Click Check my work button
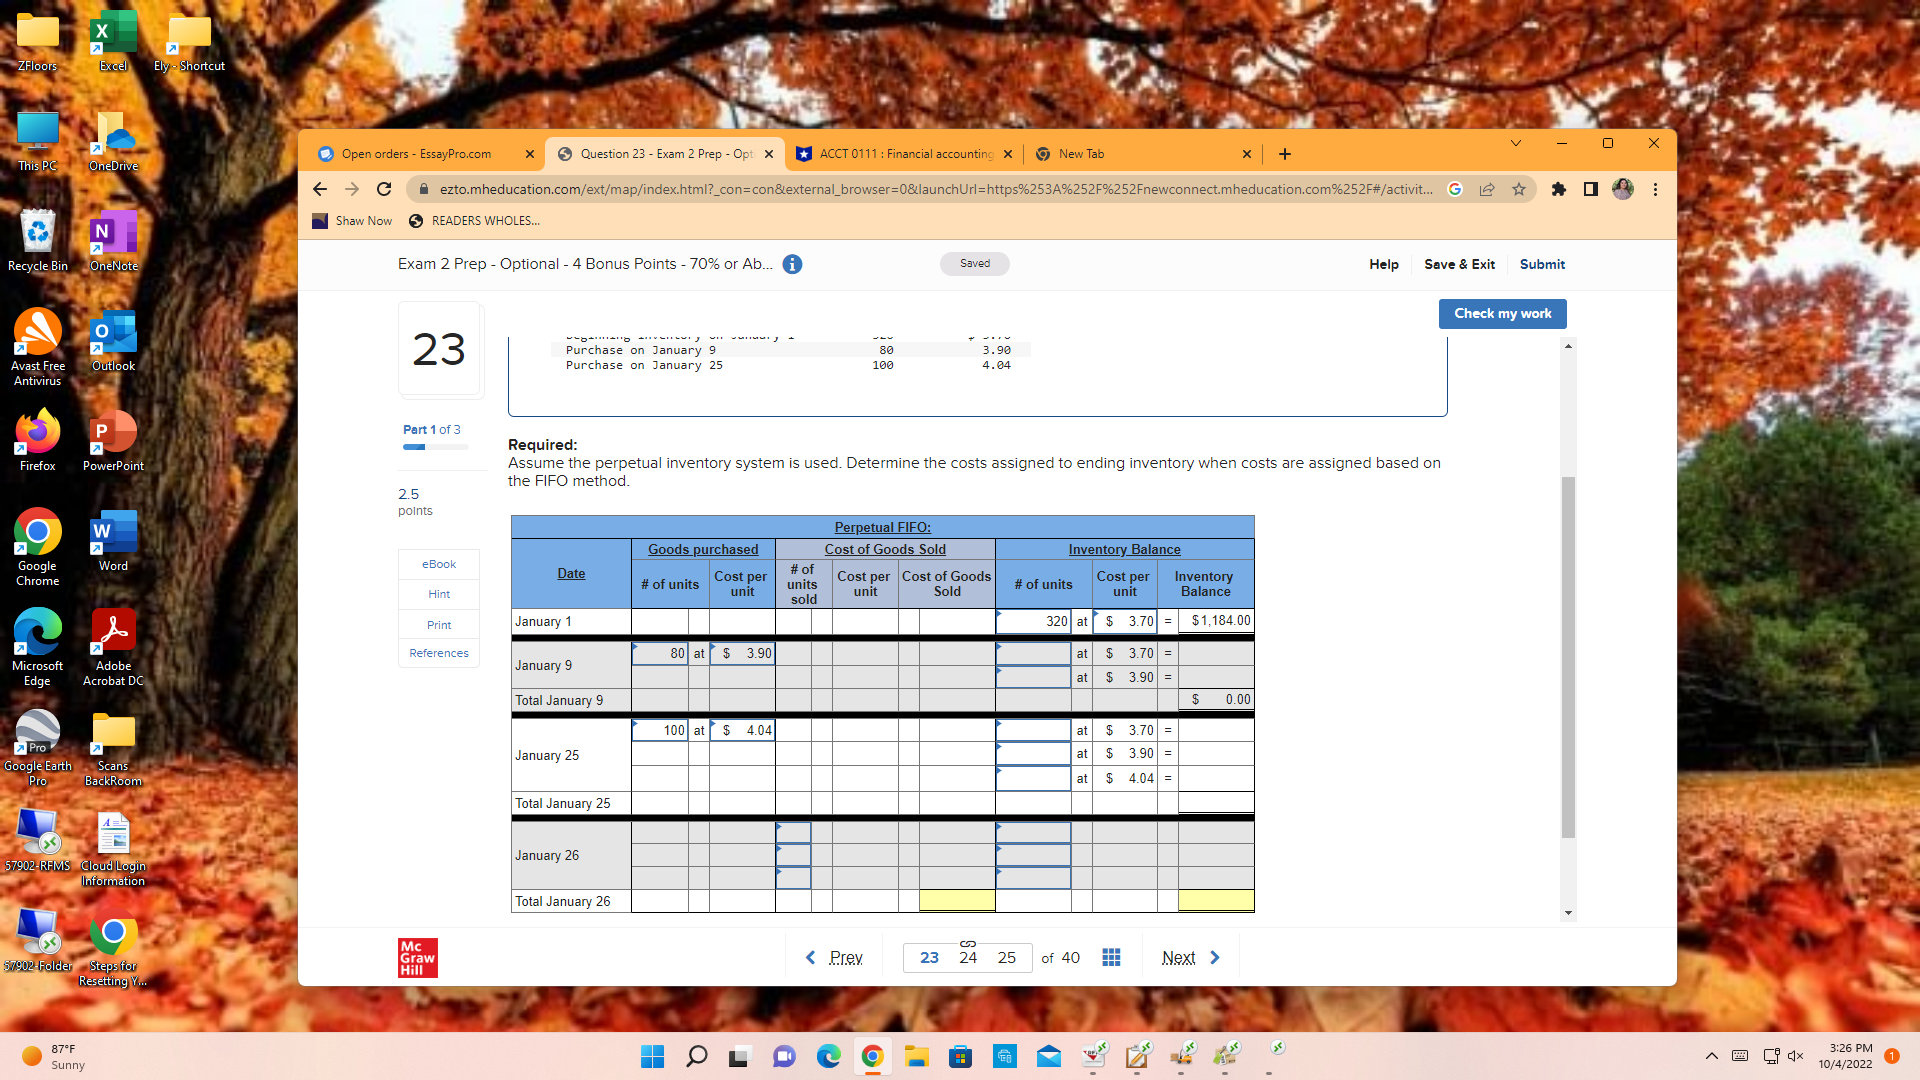The width and height of the screenshot is (1920, 1080). pos(1502,314)
